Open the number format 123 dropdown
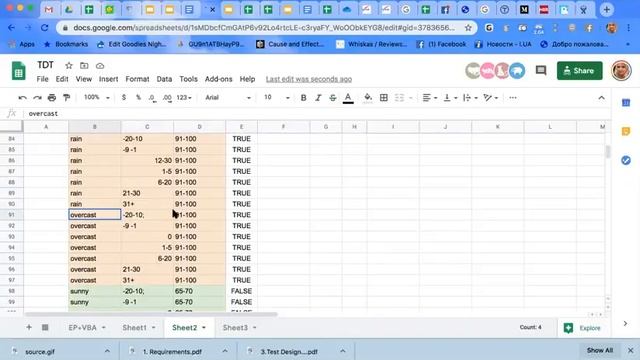 [184, 98]
